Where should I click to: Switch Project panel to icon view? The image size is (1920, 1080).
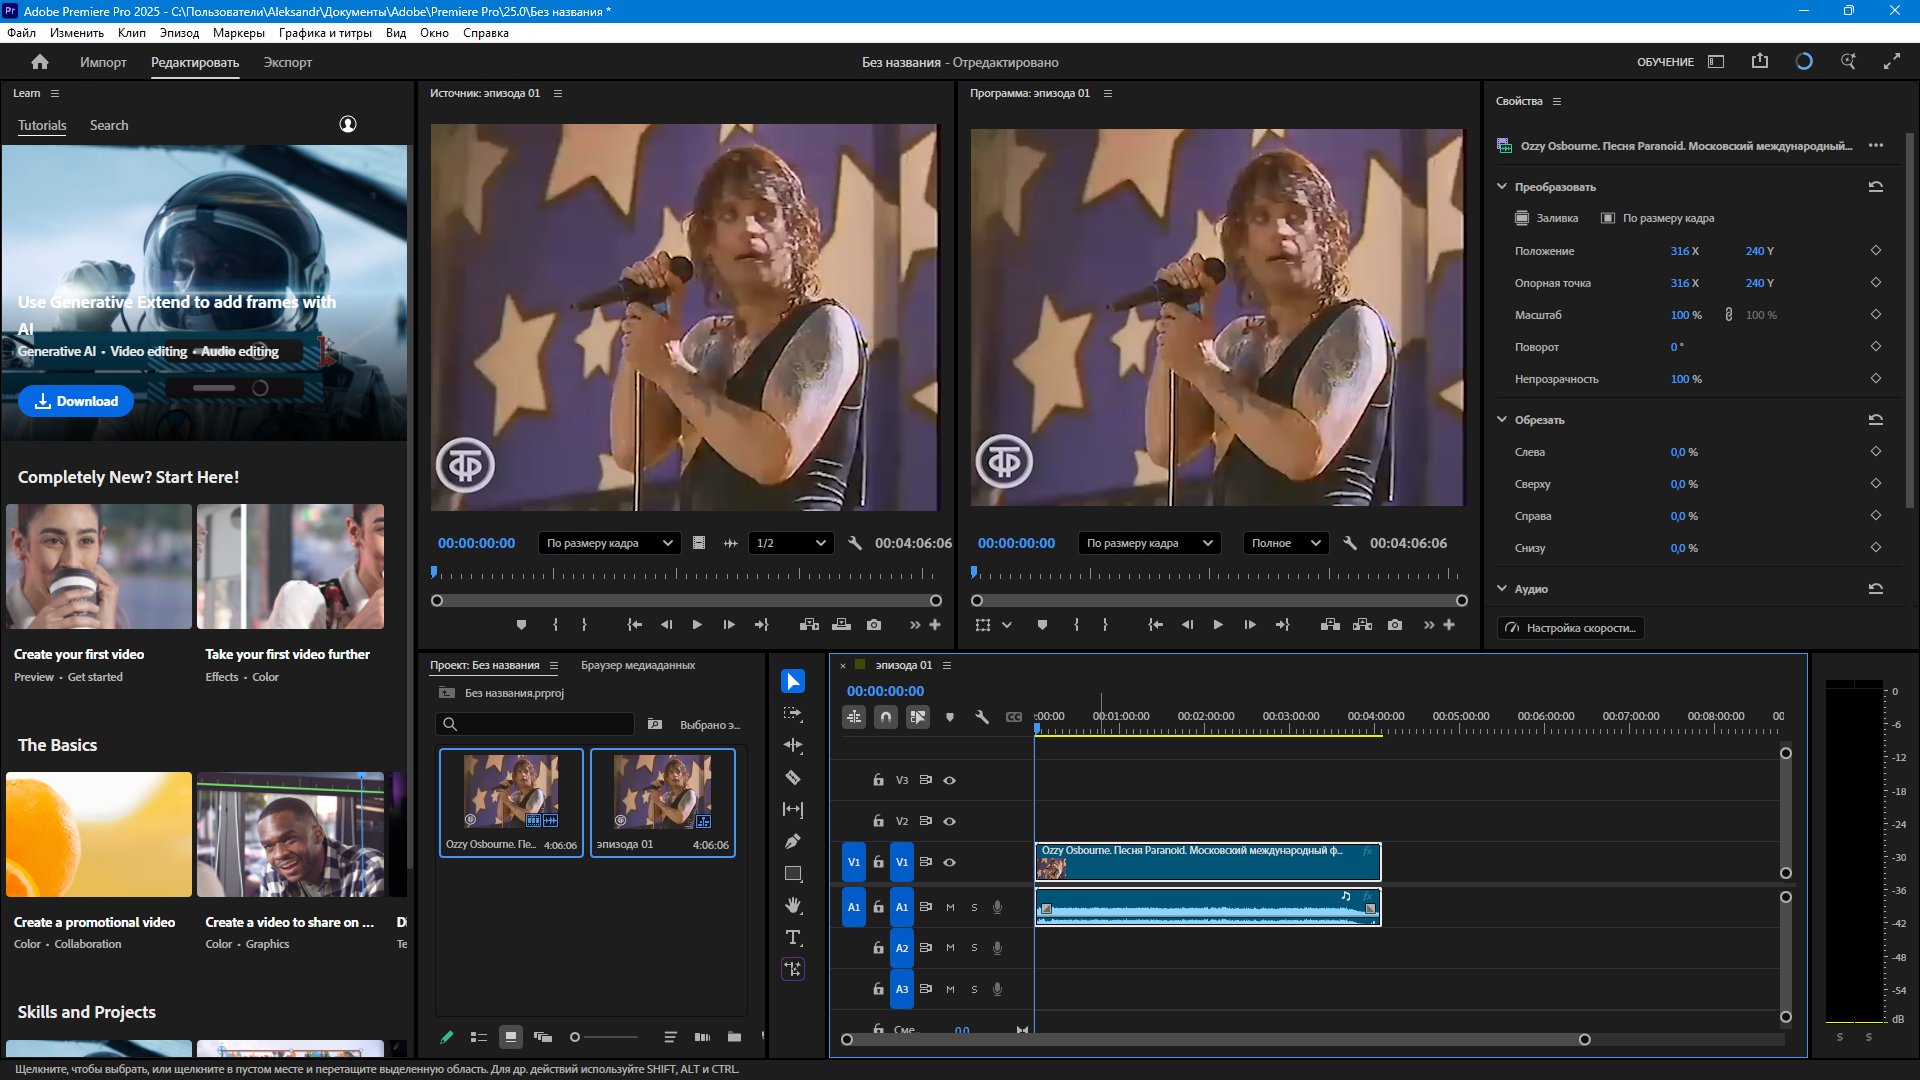coord(511,1037)
